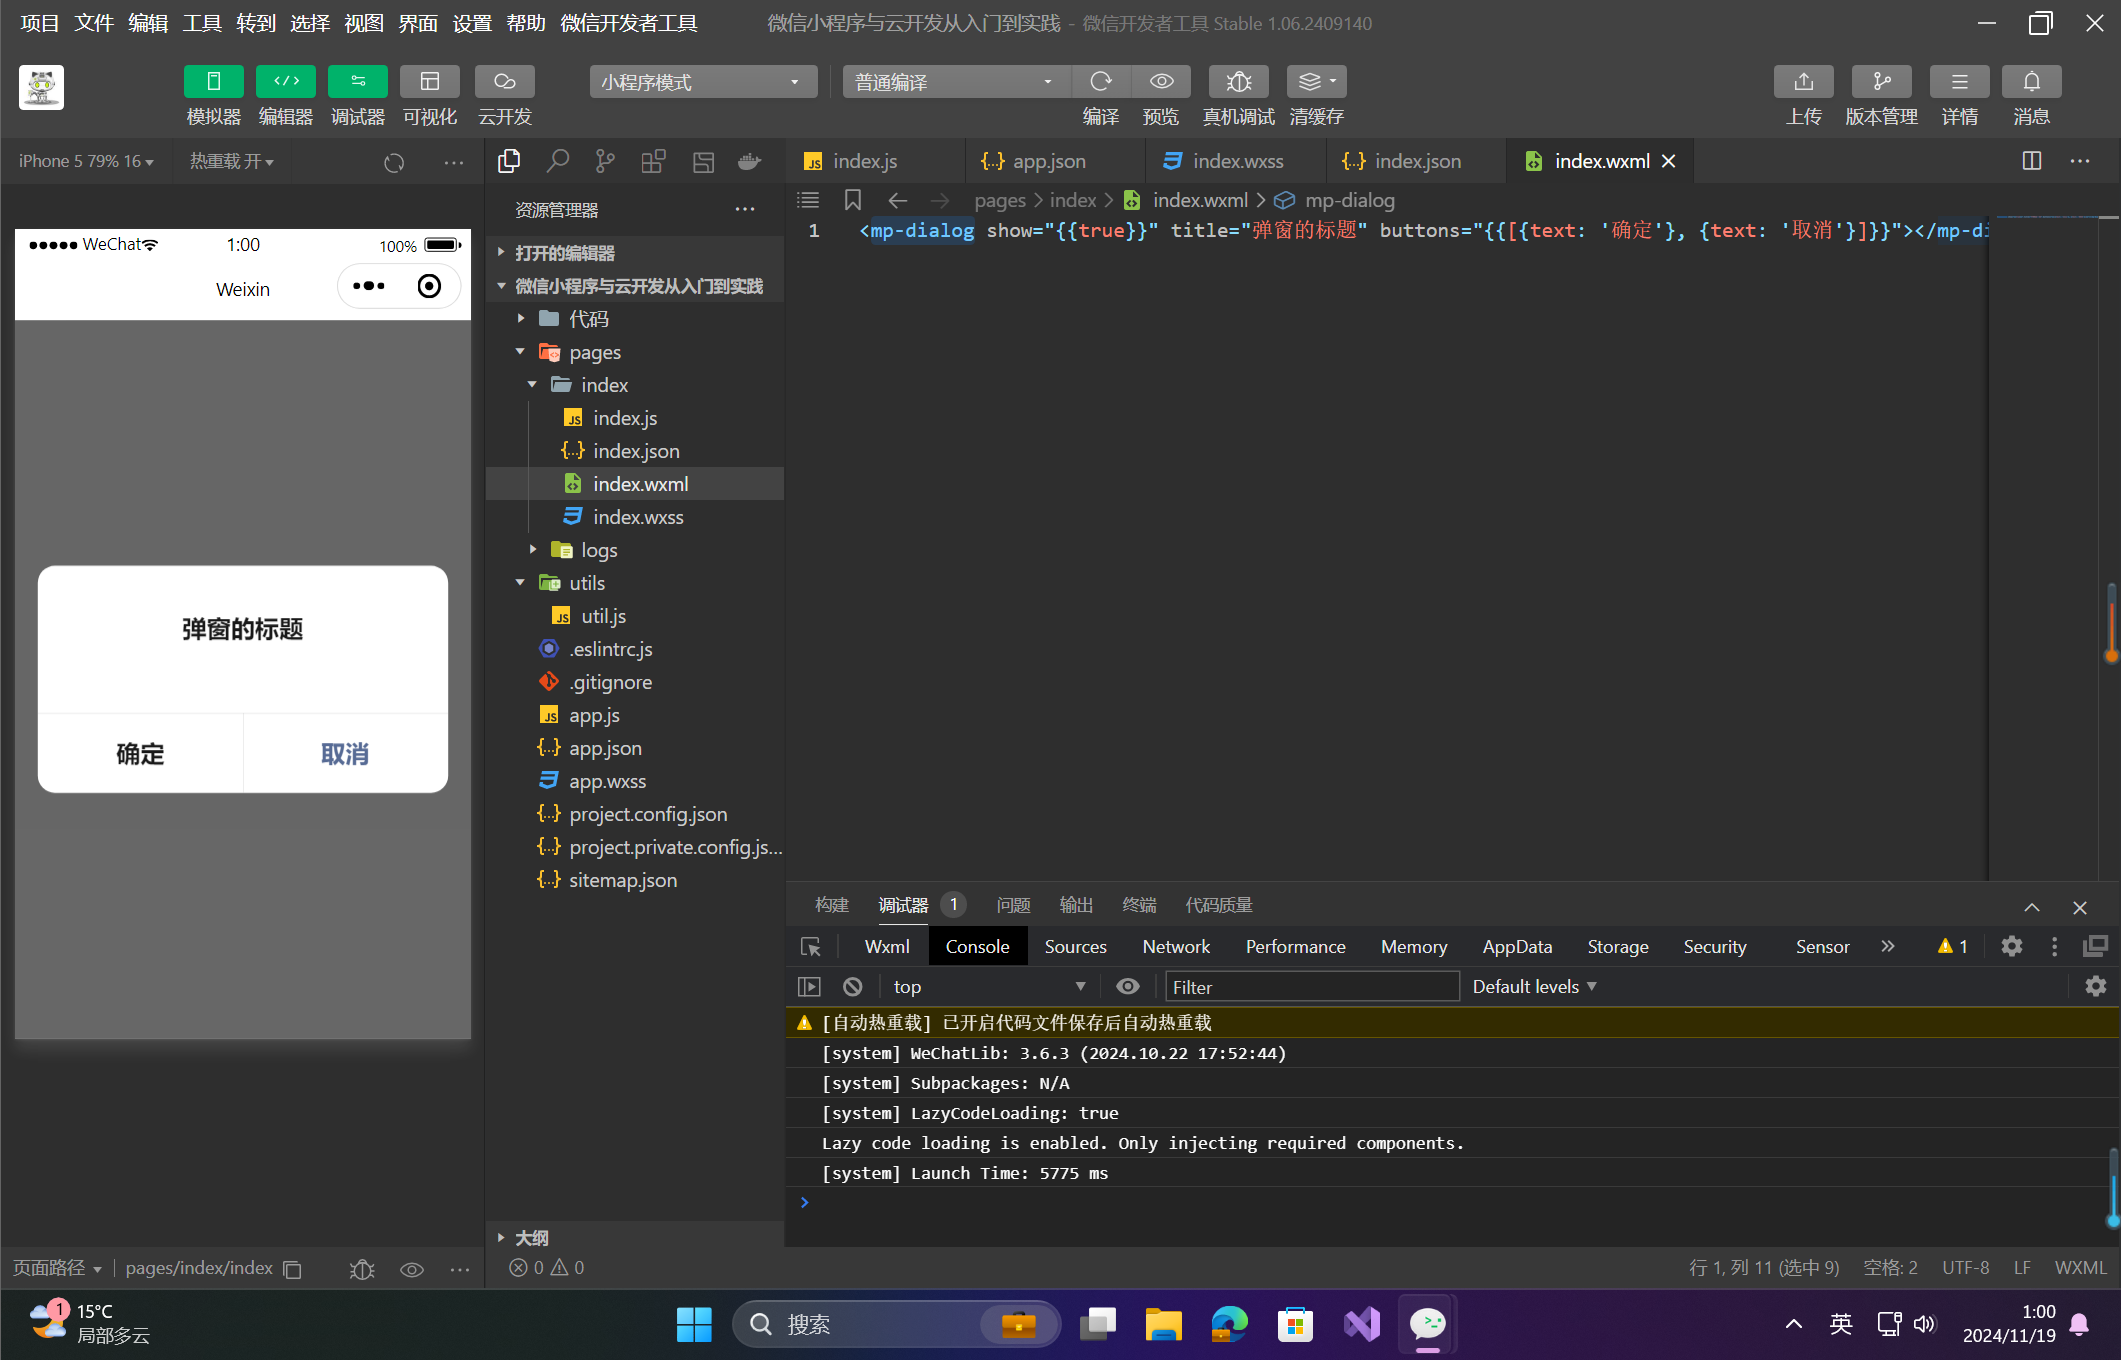This screenshot has height=1360, width=2121.
Task: Click the split editor icon
Action: pyautogui.click(x=2031, y=161)
